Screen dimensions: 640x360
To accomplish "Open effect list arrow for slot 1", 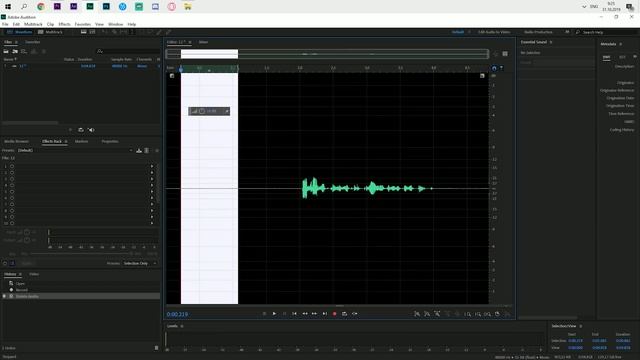I will click(x=152, y=166).
